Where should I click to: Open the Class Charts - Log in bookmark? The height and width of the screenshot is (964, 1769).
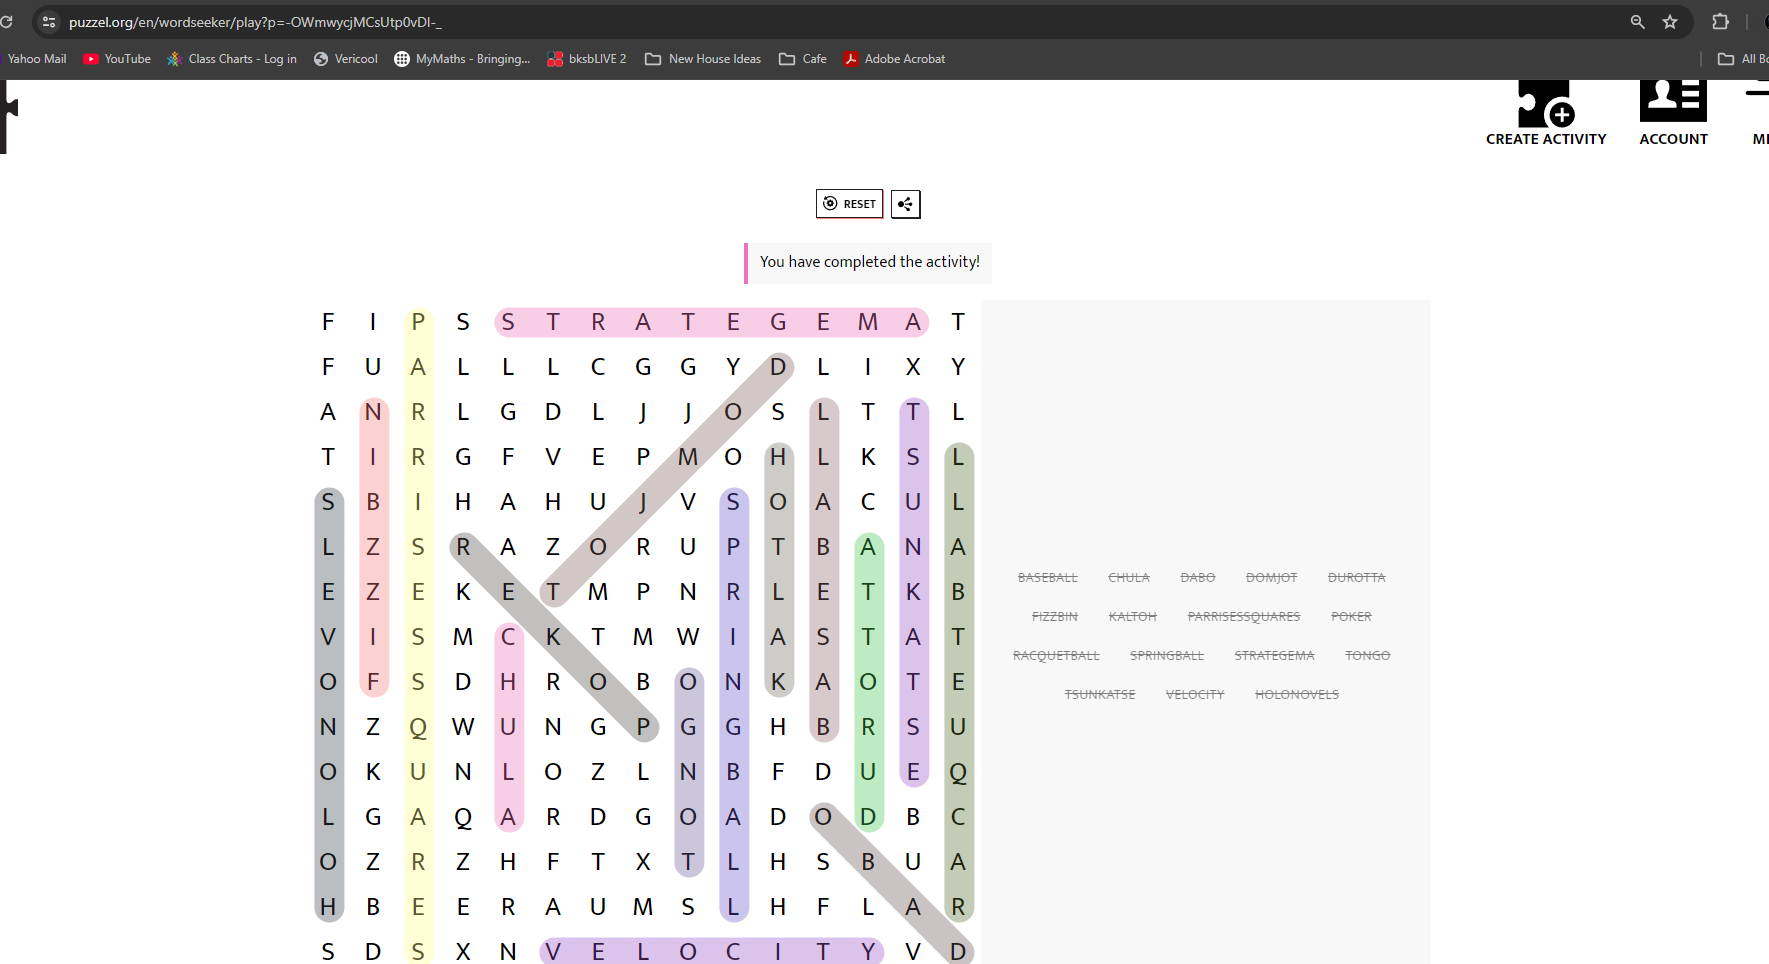[x=232, y=59]
